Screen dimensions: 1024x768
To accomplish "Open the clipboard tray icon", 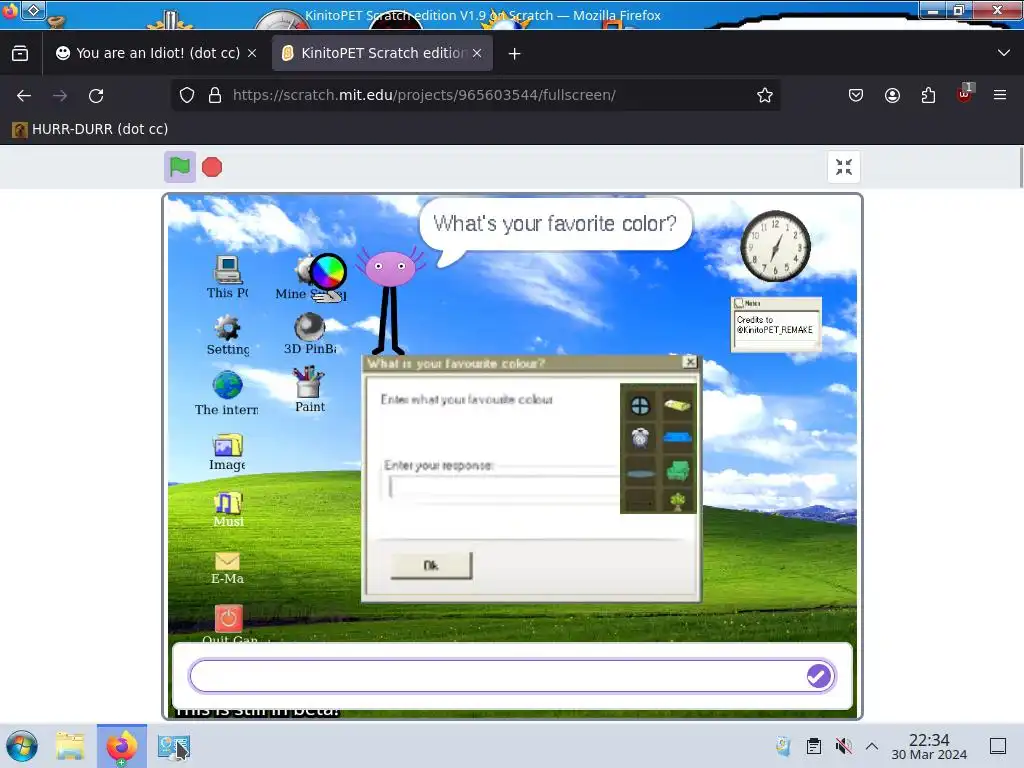I will pos(814,746).
